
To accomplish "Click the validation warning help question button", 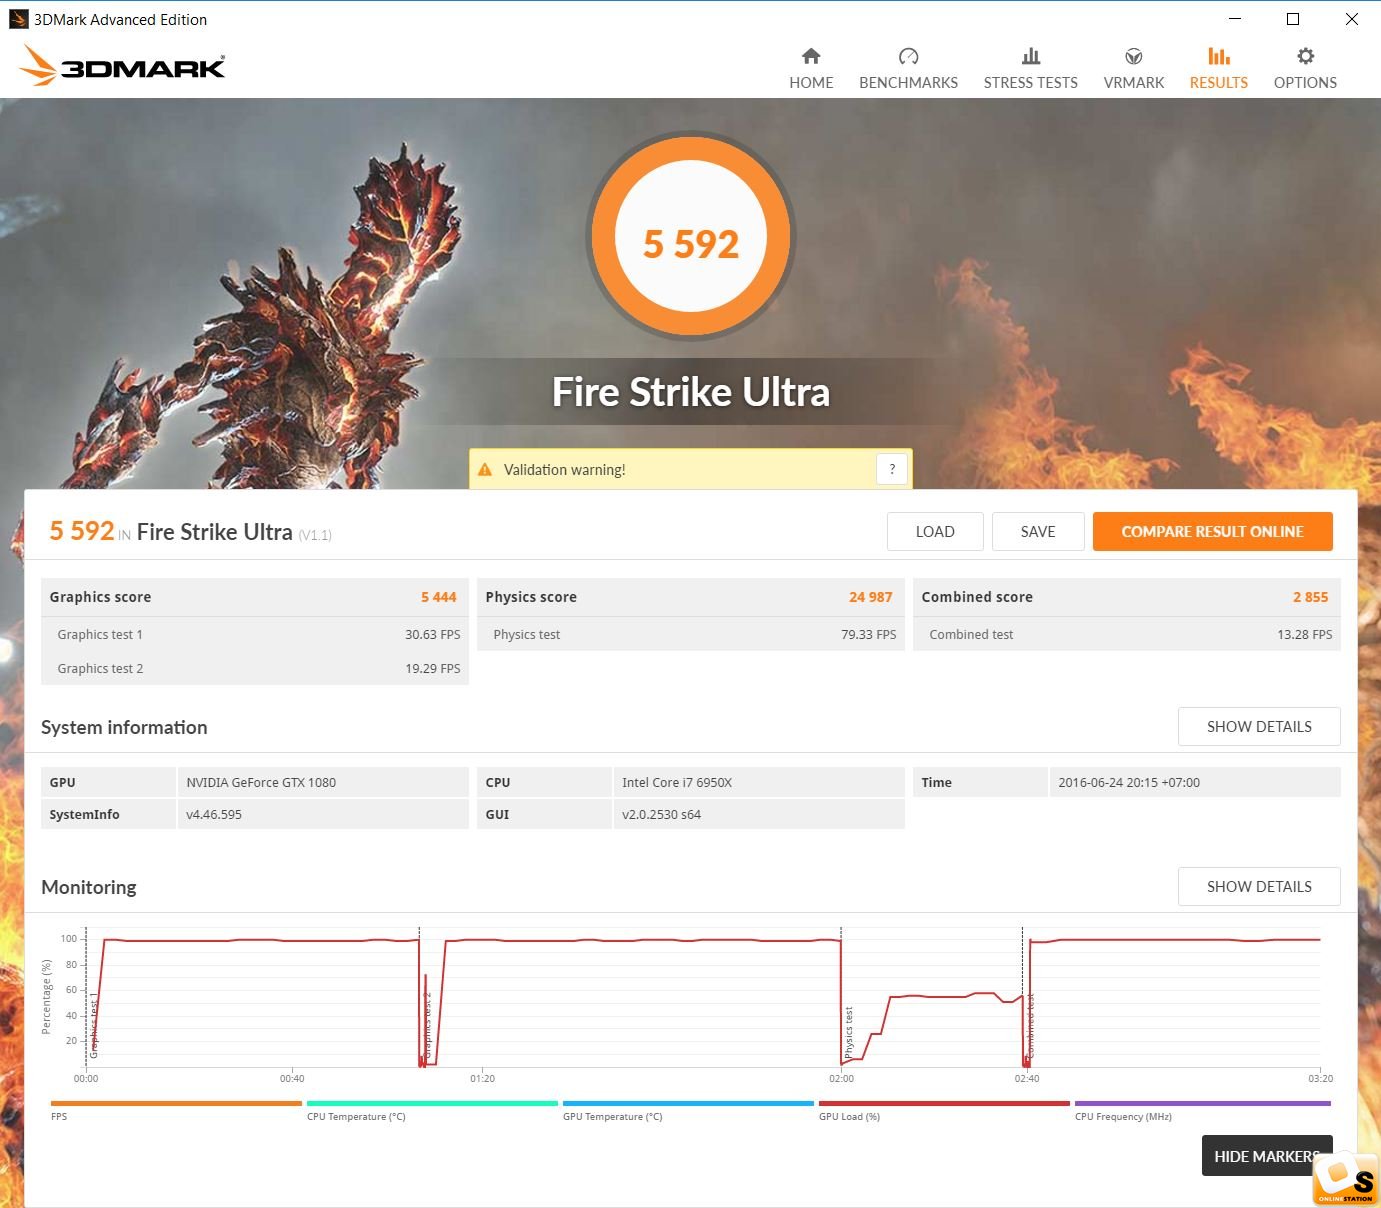I will coord(892,469).
